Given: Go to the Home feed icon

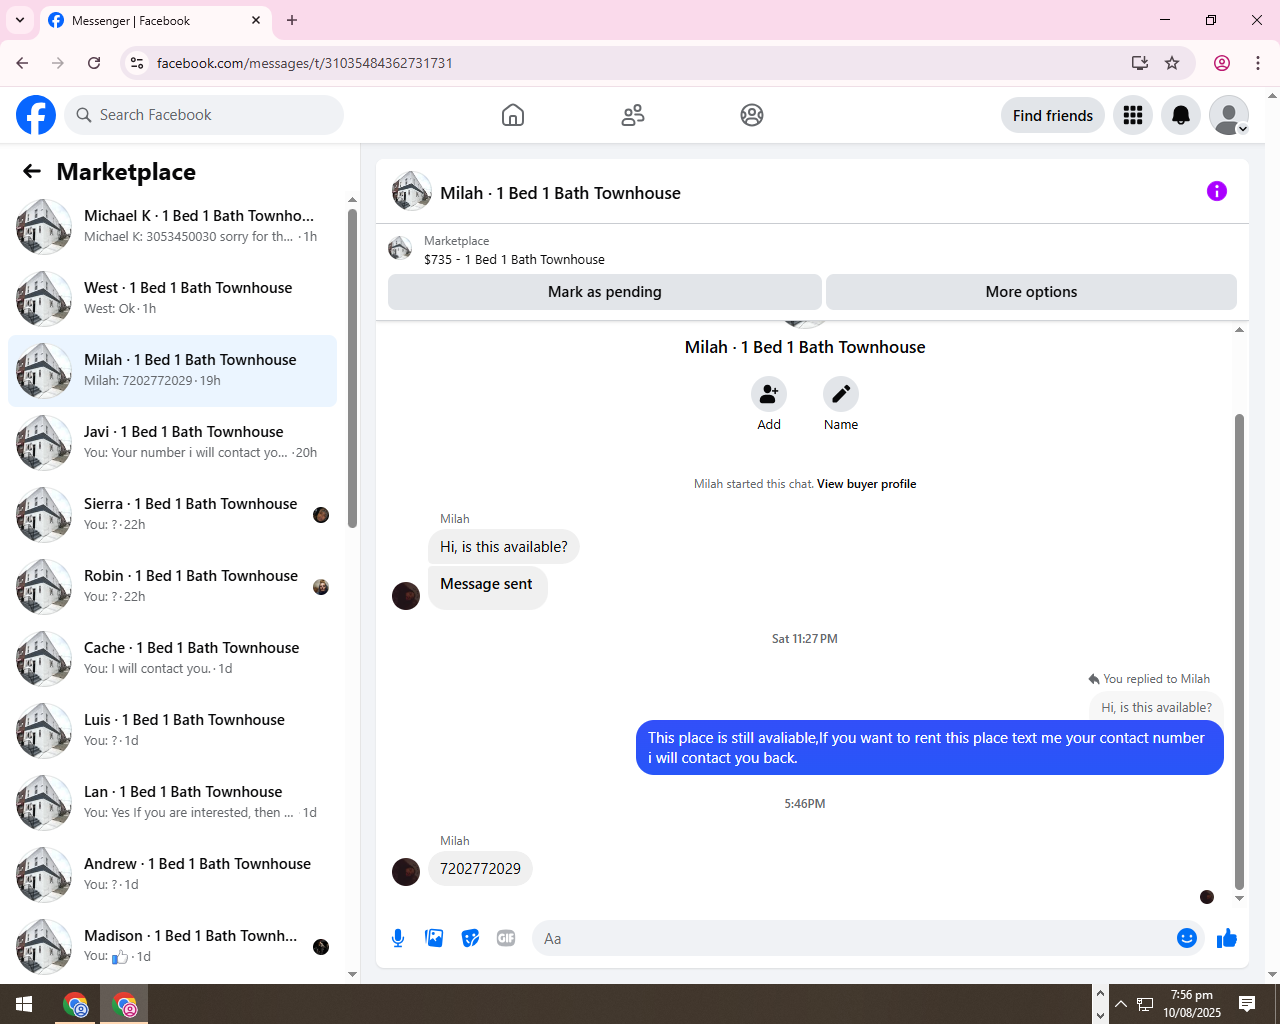Looking at the screenshot, I should pyautogui.click(x=513, y=115).
